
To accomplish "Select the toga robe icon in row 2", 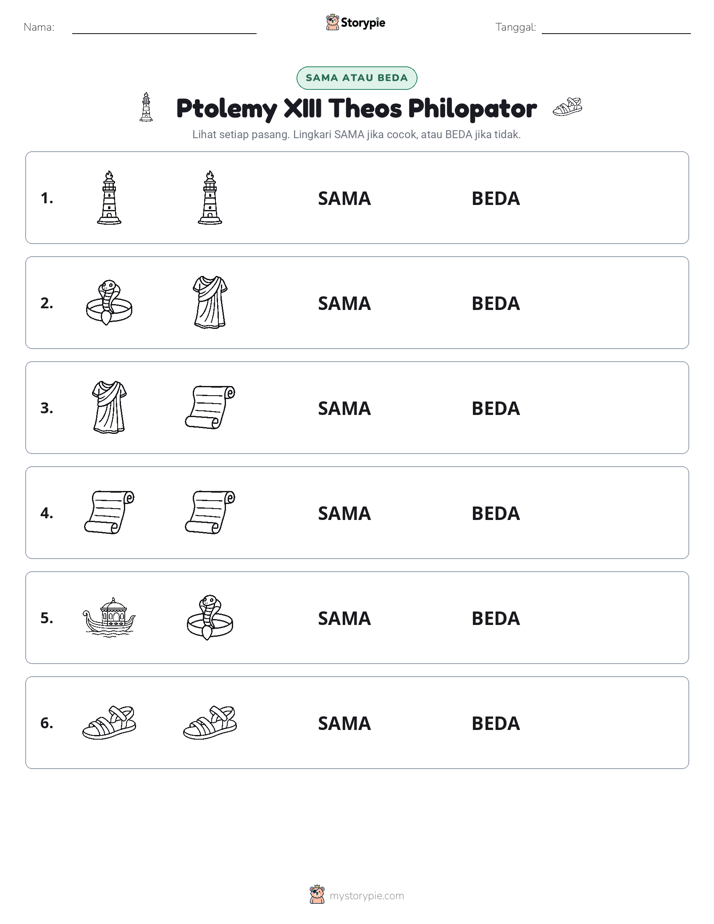I will point(210,302).
